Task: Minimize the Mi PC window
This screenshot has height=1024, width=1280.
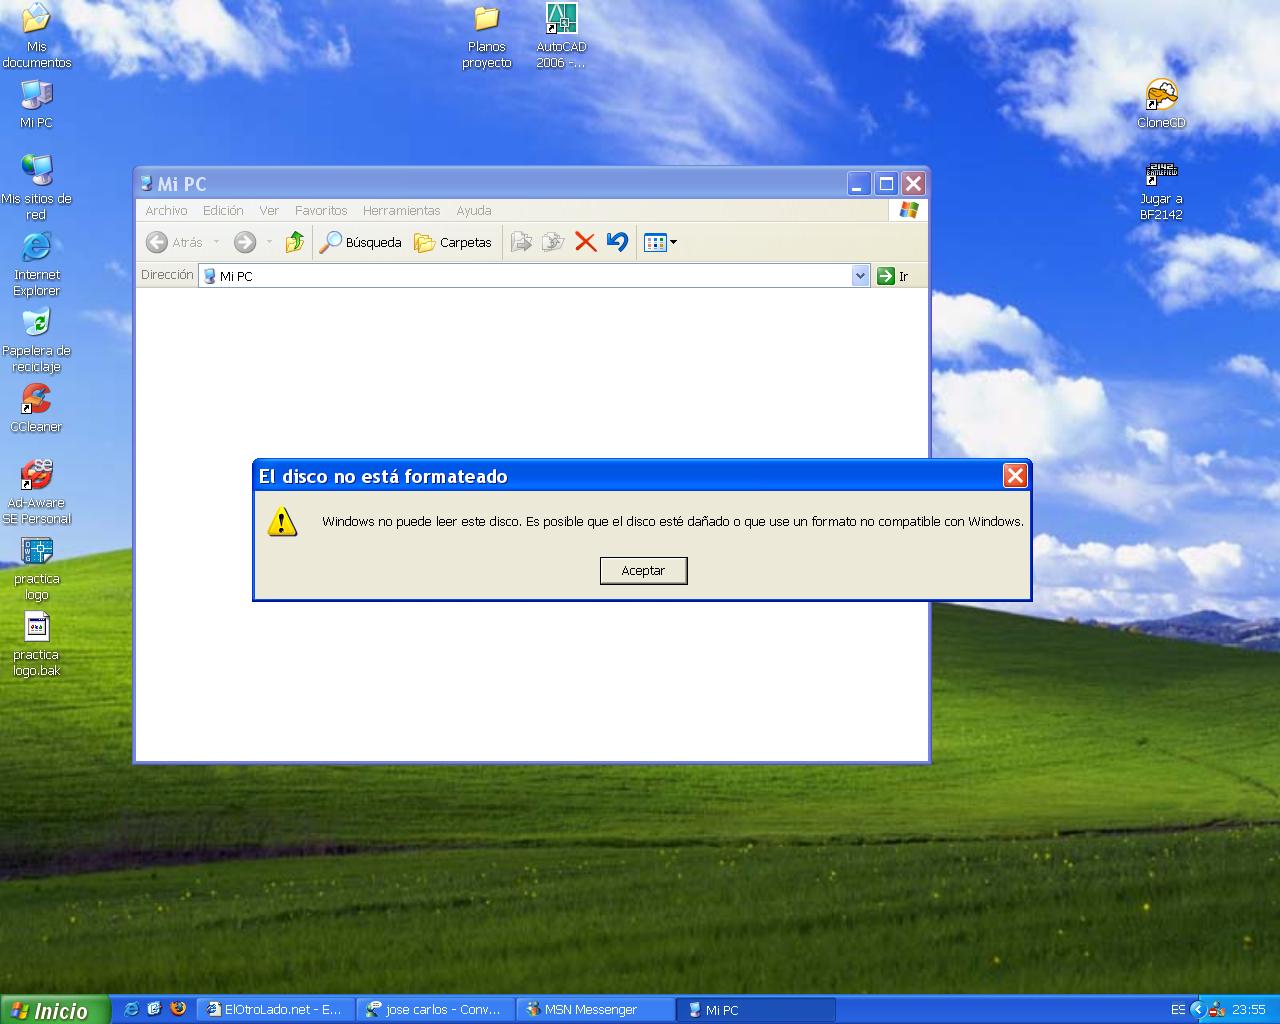Action: point(859,184)
